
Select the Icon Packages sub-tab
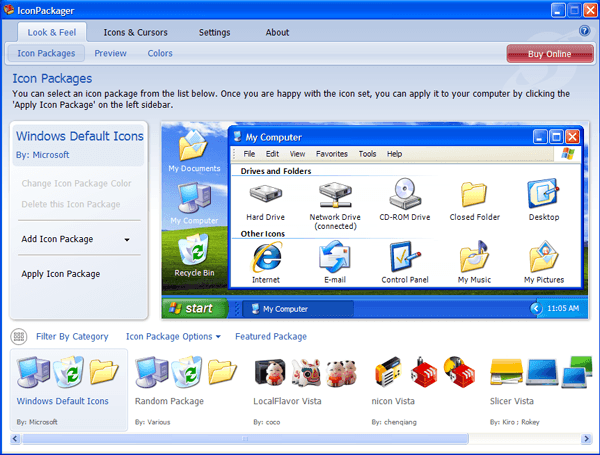tap(46, 53)
